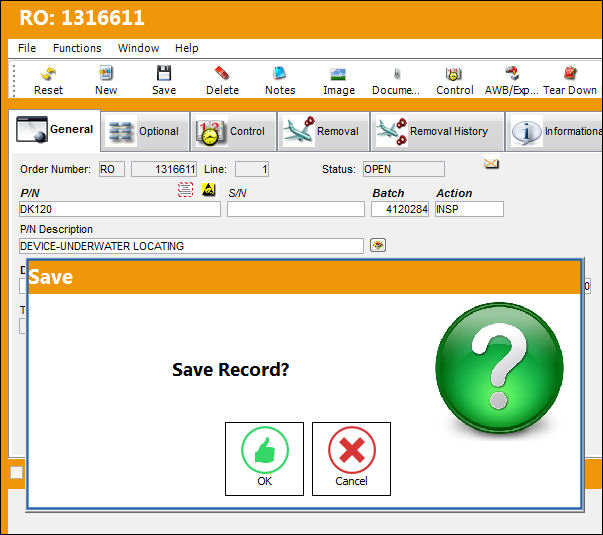Click the P/N Description text field
603x535 pixels.
click(191, 246)
